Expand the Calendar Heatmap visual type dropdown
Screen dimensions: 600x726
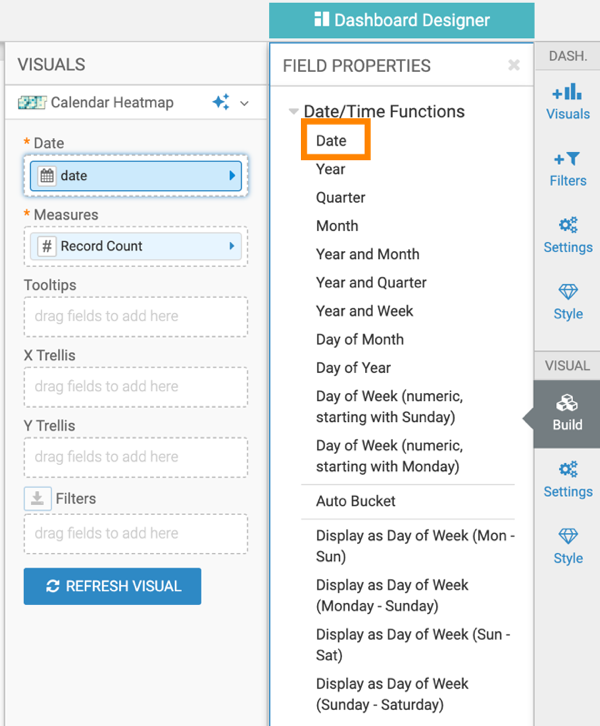click(x=244, y=102)
